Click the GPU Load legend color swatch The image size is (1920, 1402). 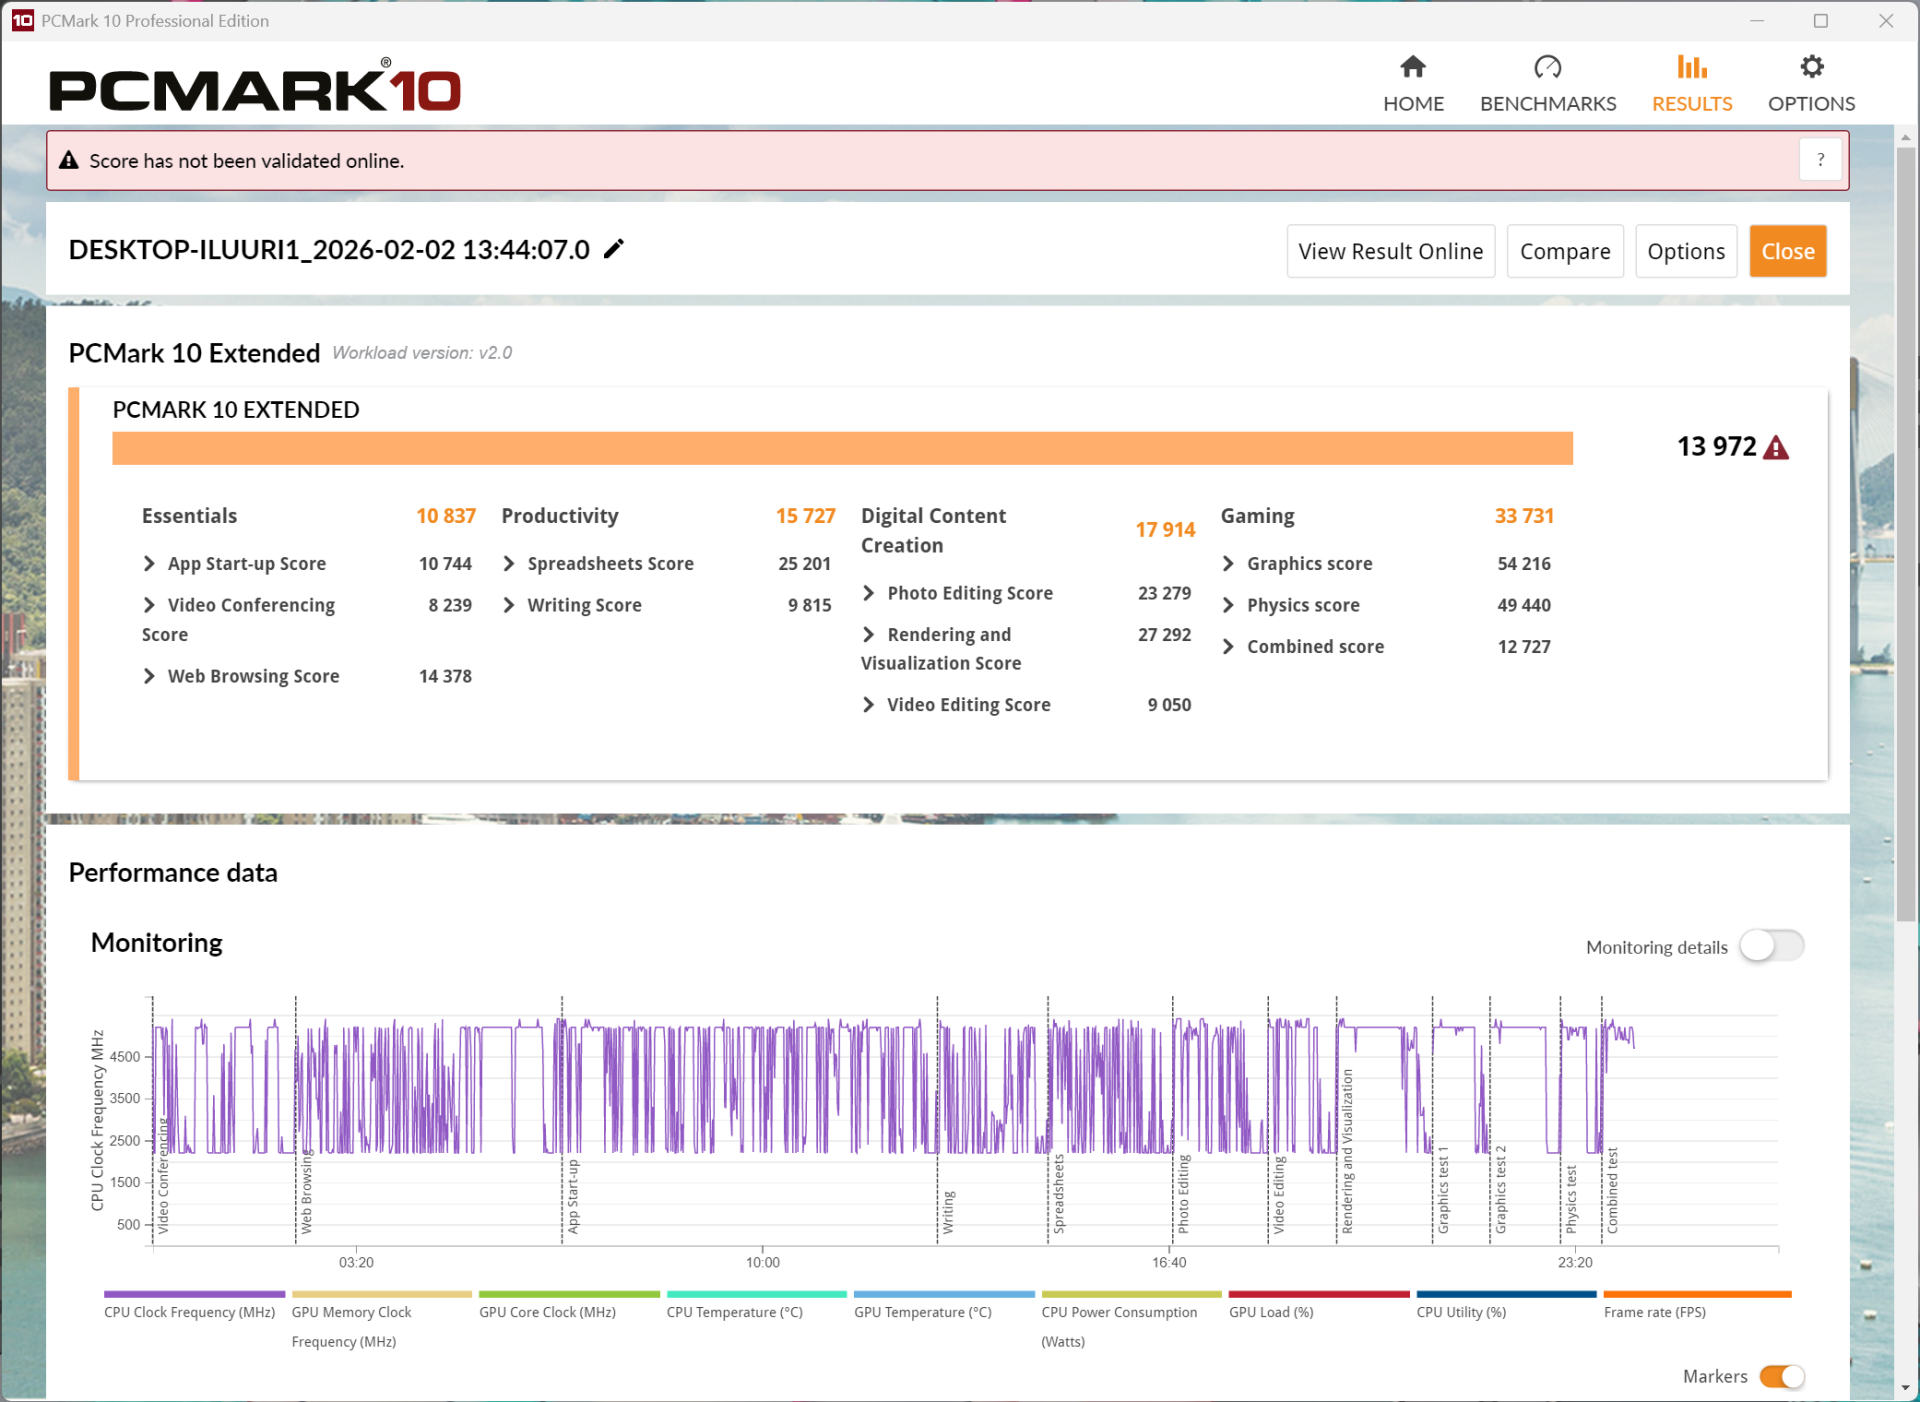(x=1318, y=1294)
